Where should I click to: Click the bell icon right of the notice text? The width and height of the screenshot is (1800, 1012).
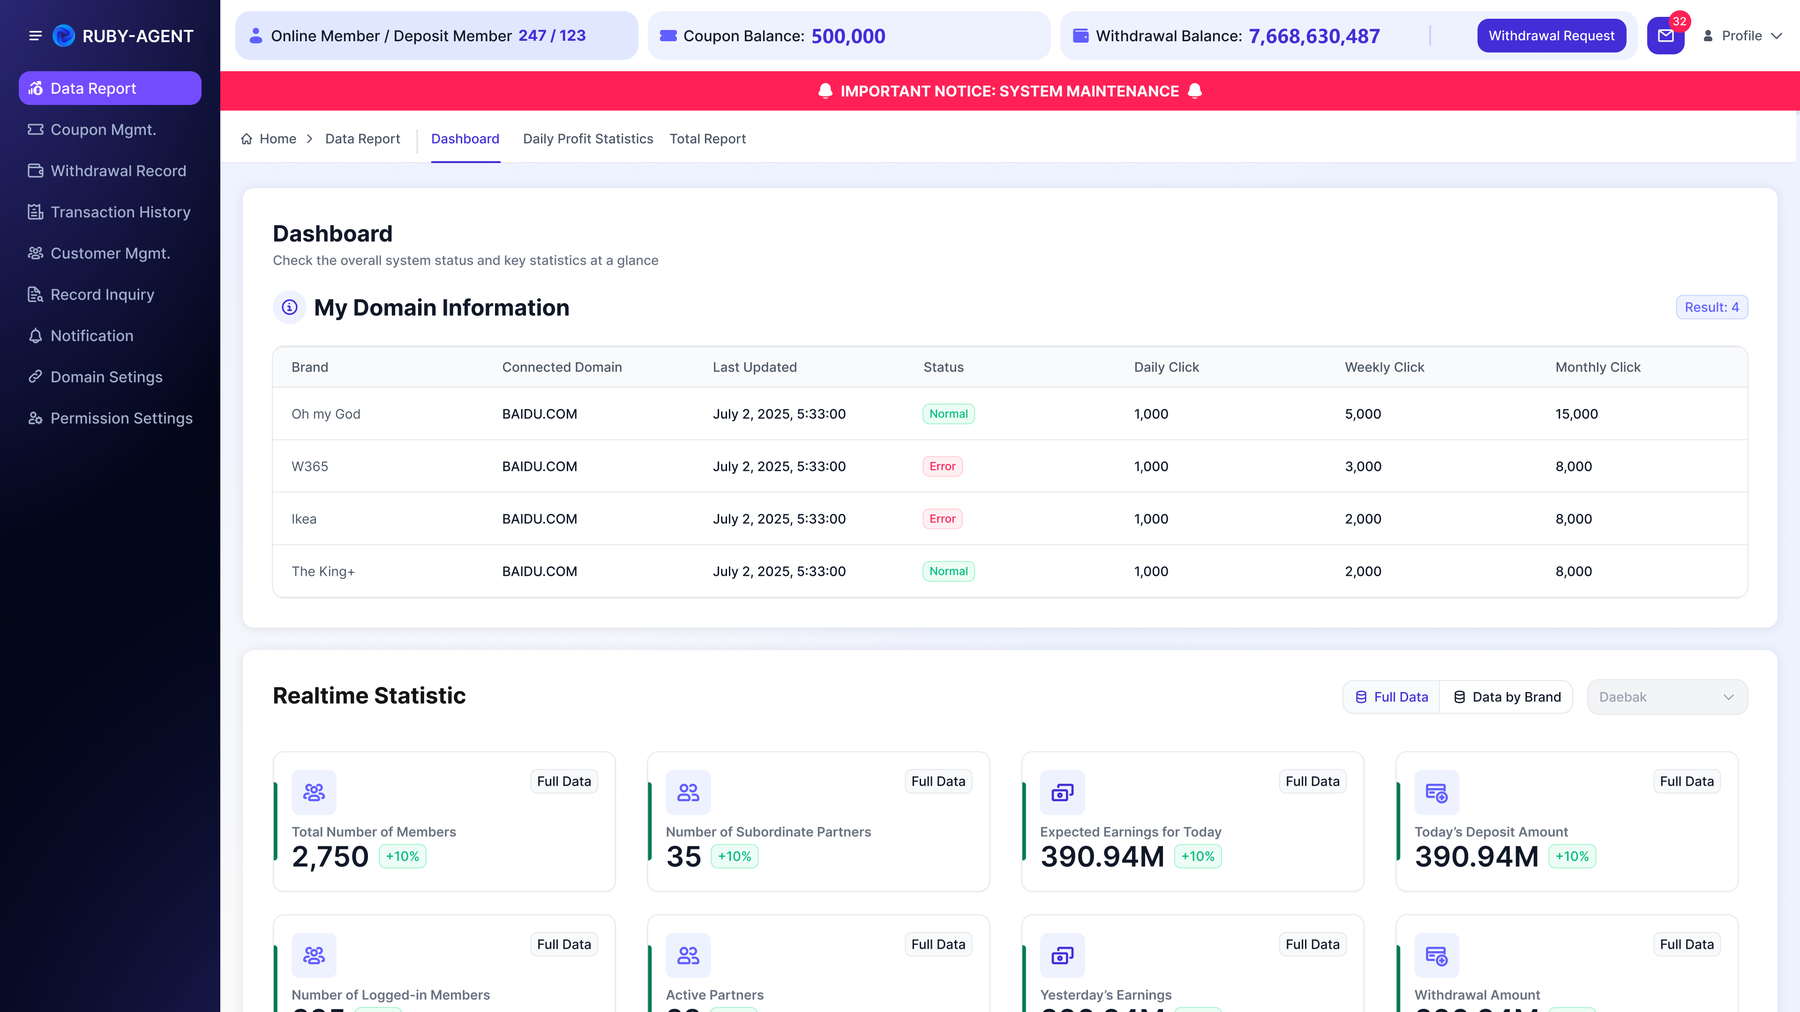(x=1194, y=91)
